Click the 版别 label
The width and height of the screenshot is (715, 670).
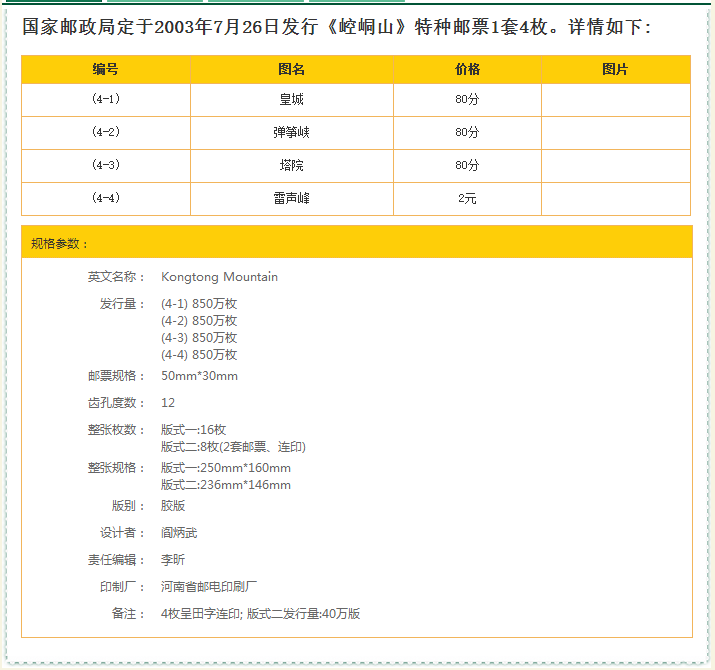click(129, 506)
